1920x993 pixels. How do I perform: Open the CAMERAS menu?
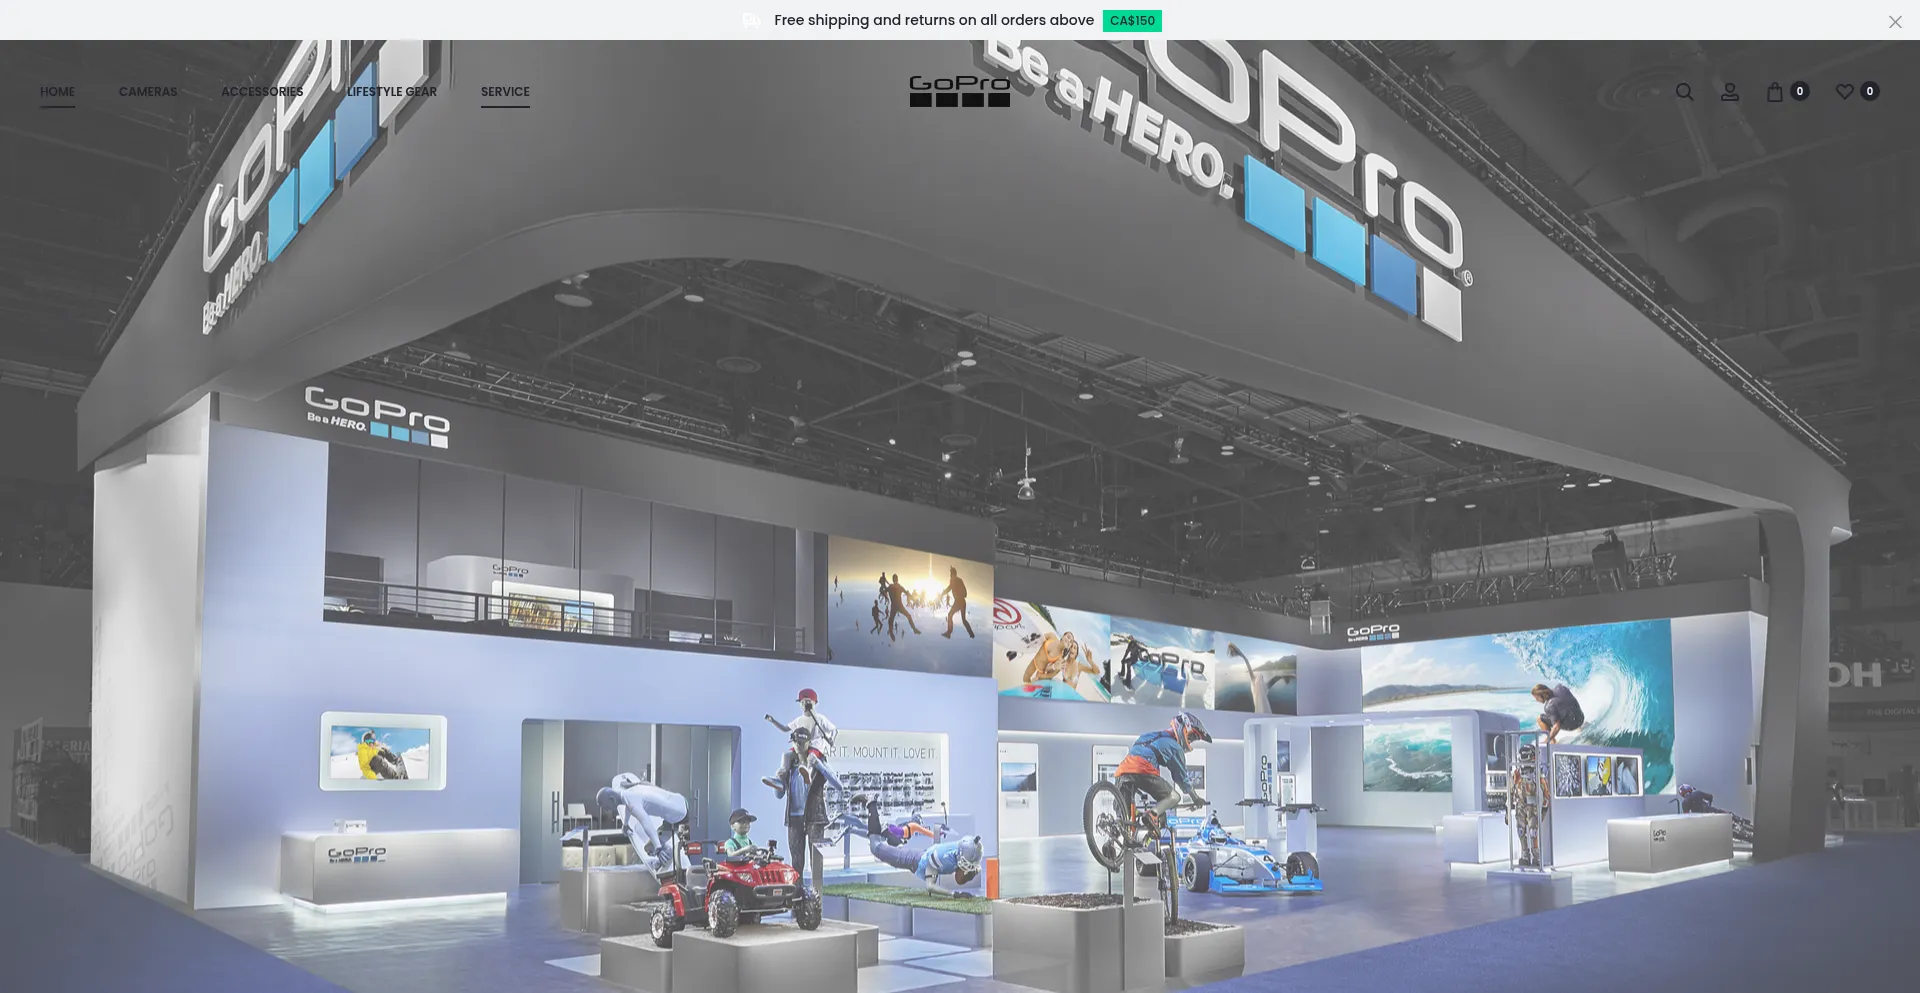(148, 92)
